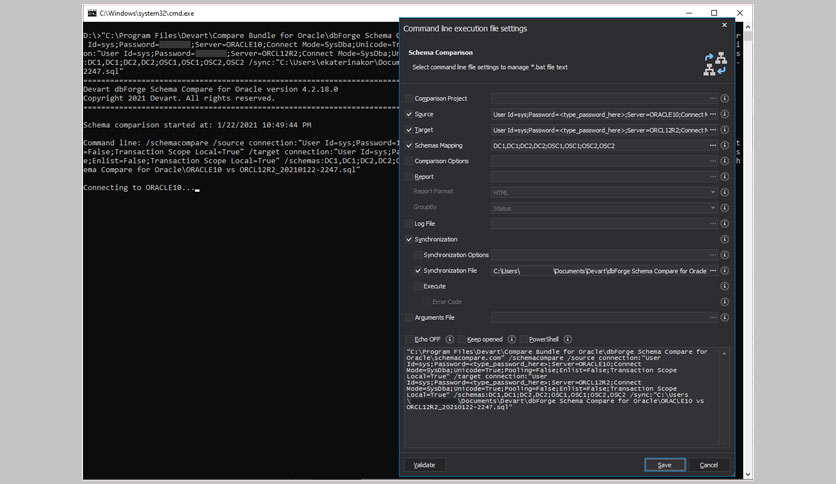
Task: Enable the Echo OFF checkbox
Action: point(409,339)
